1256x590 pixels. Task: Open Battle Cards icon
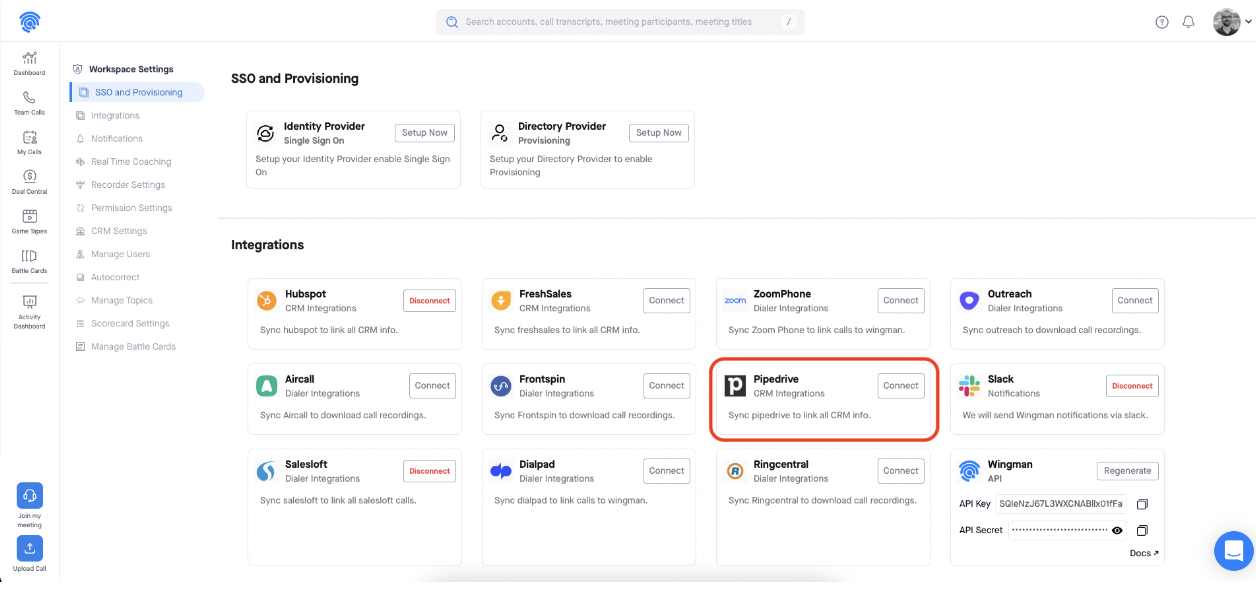[x=29, y=256]
